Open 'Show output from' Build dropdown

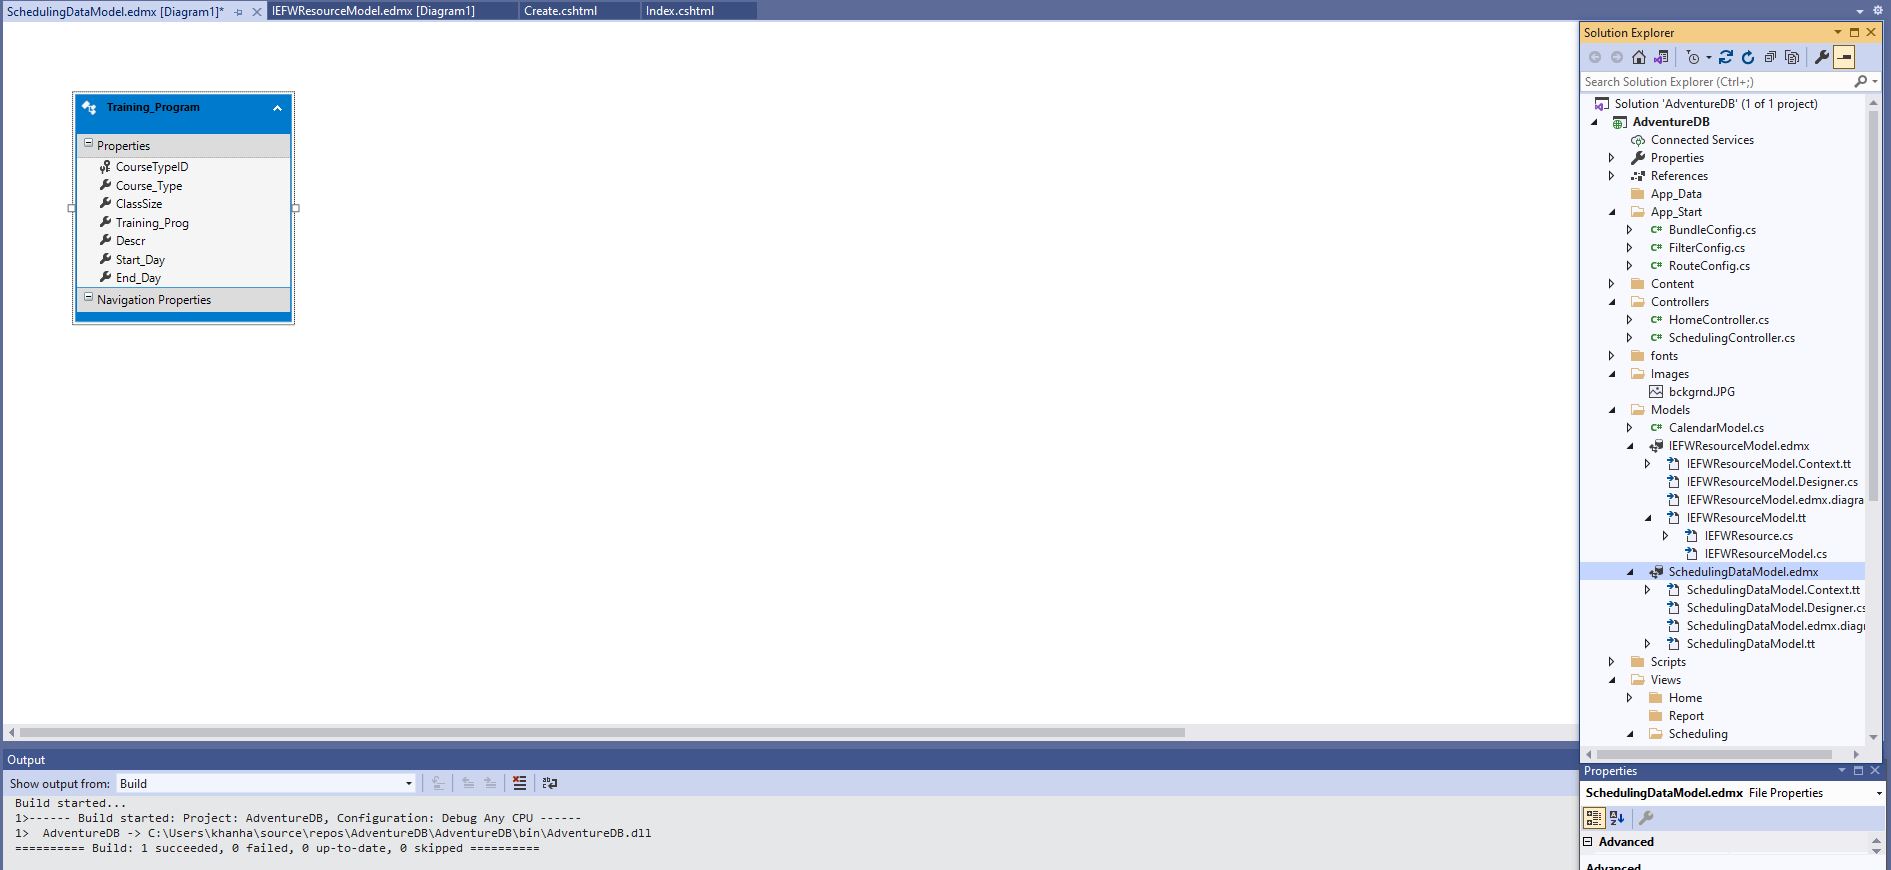(x=266, y=783)
